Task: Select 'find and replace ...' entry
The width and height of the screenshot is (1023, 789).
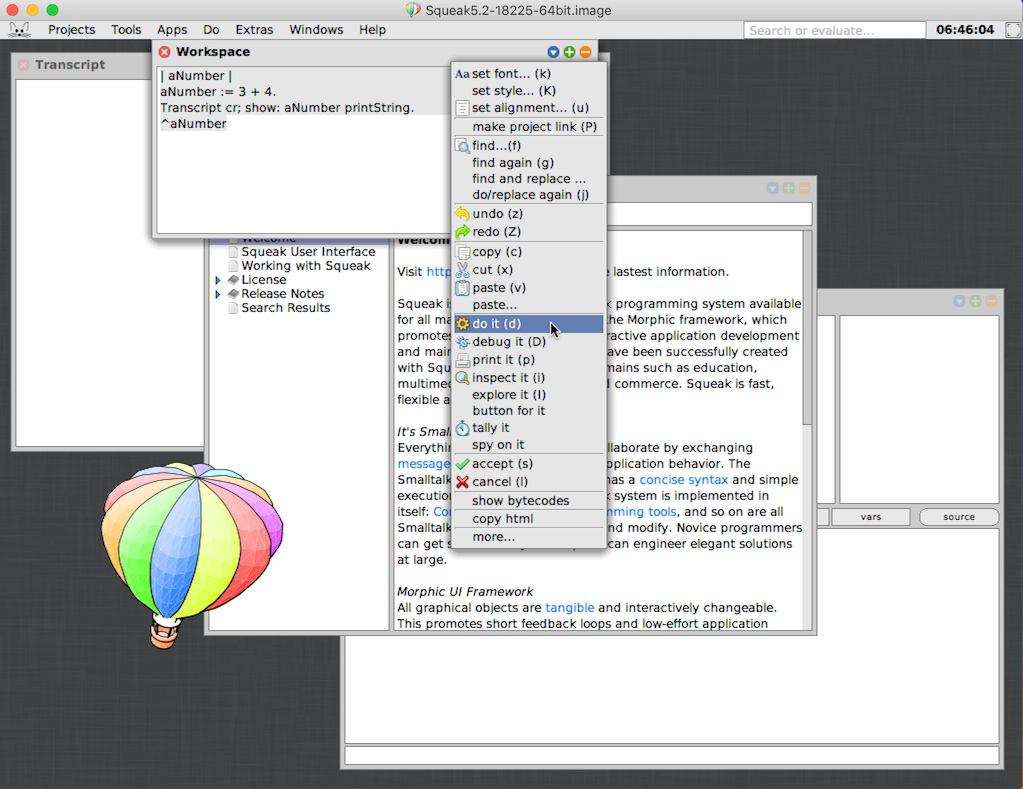Action: click(x=528, y=179)
